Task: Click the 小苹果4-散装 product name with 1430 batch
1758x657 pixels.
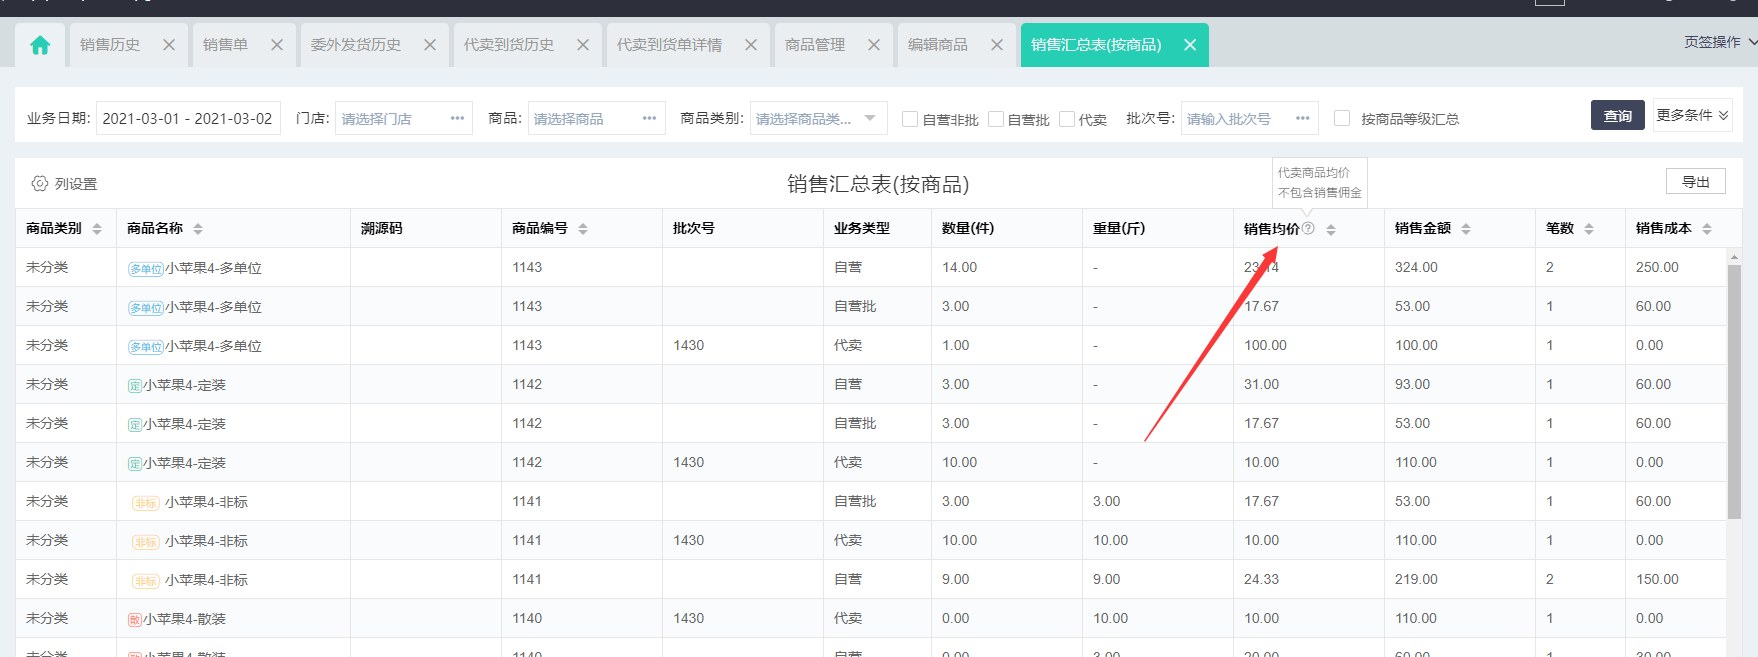Action: (184, 619)
